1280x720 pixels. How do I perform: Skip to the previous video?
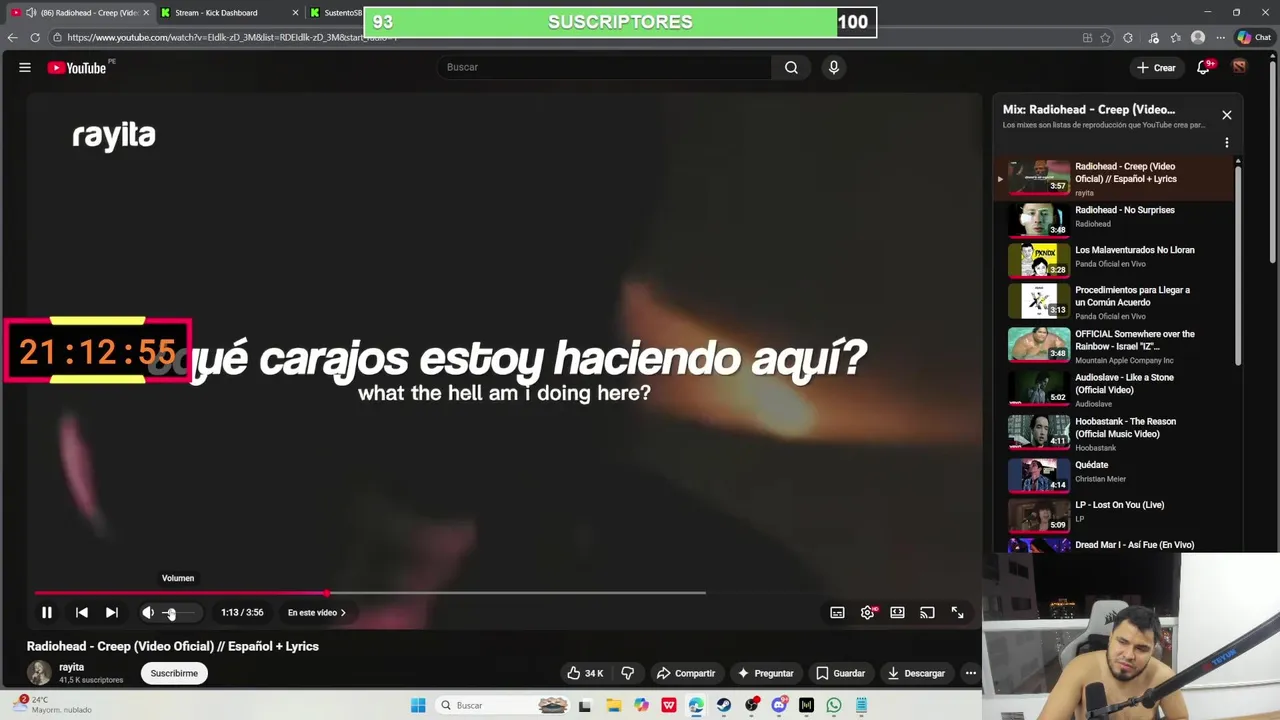coord(82,612)
